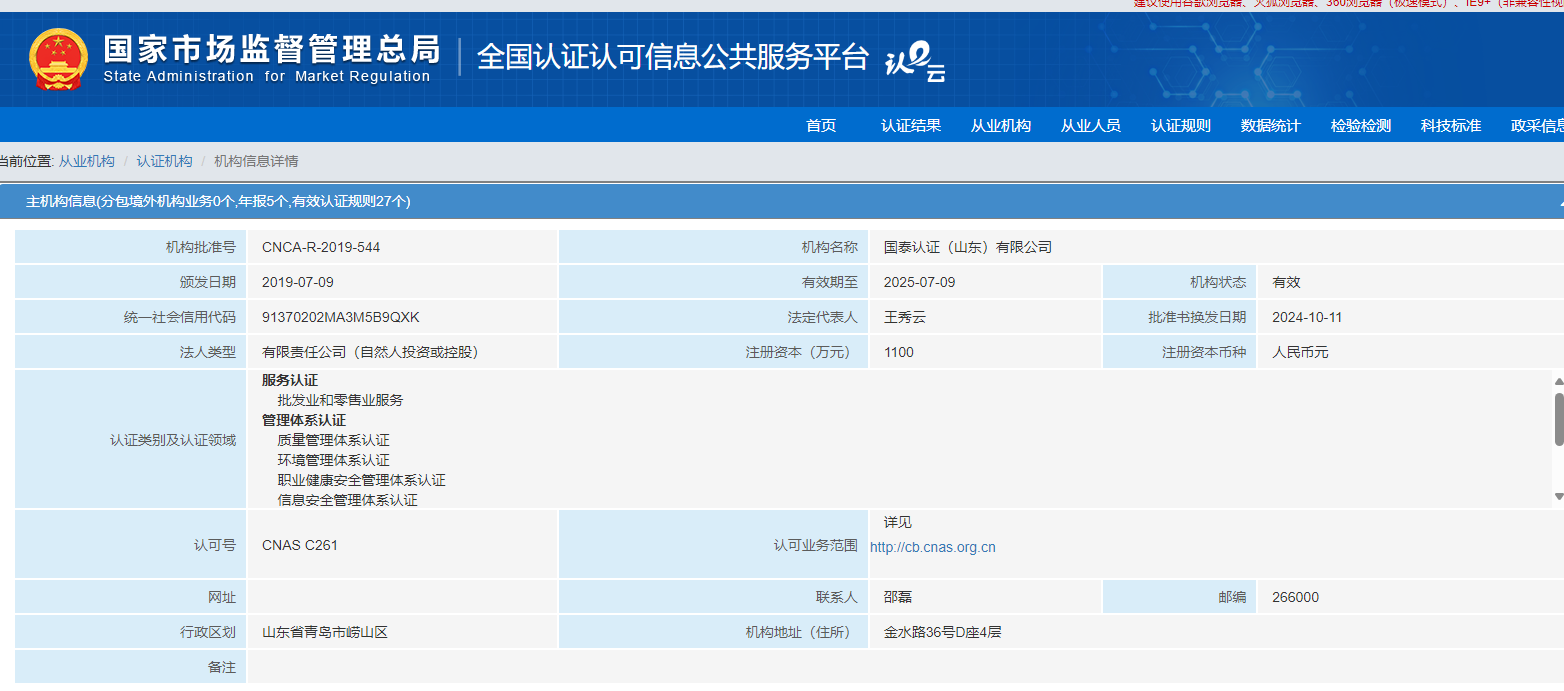Click the scrollbar up arrow
This screenshot has height=691, width=1564.
tap(1556, 380)
